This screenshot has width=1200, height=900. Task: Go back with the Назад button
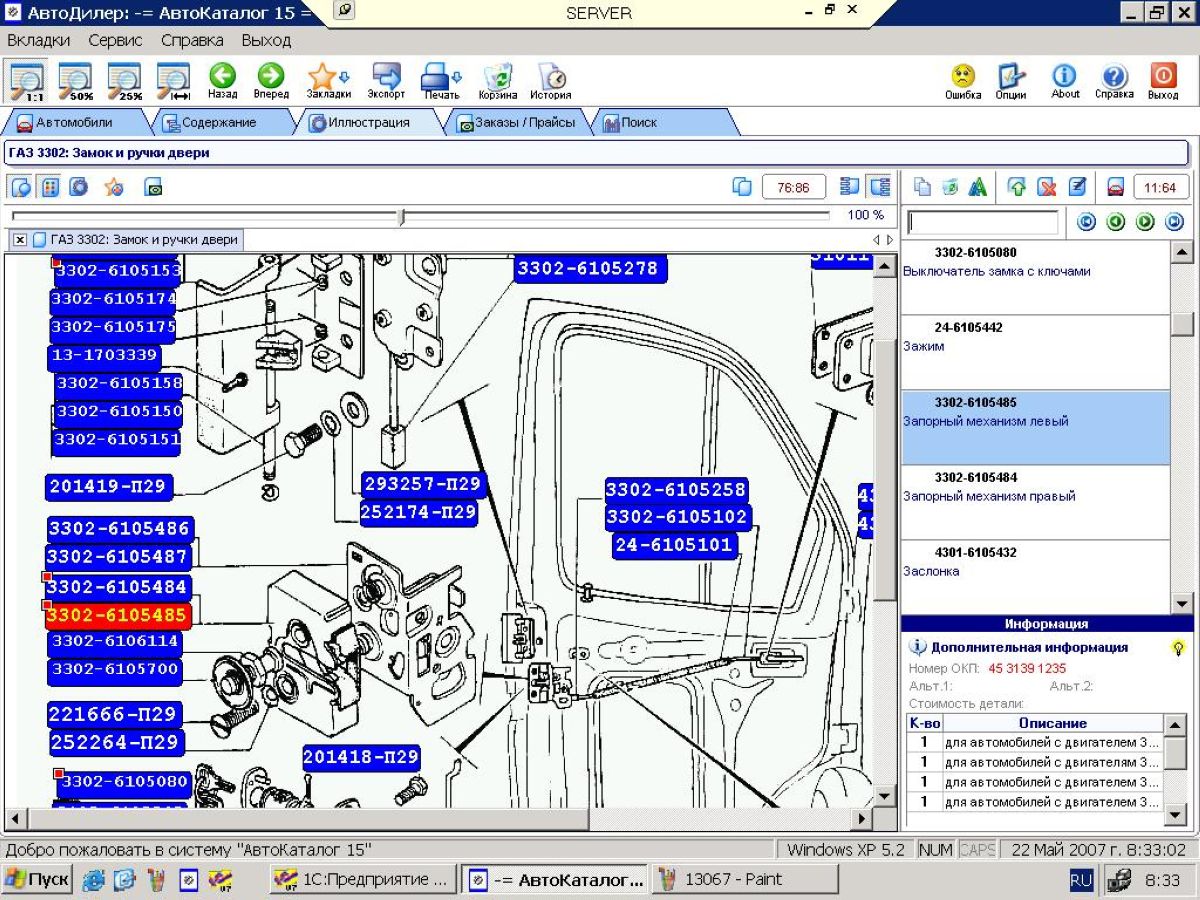tap(222, 81)
